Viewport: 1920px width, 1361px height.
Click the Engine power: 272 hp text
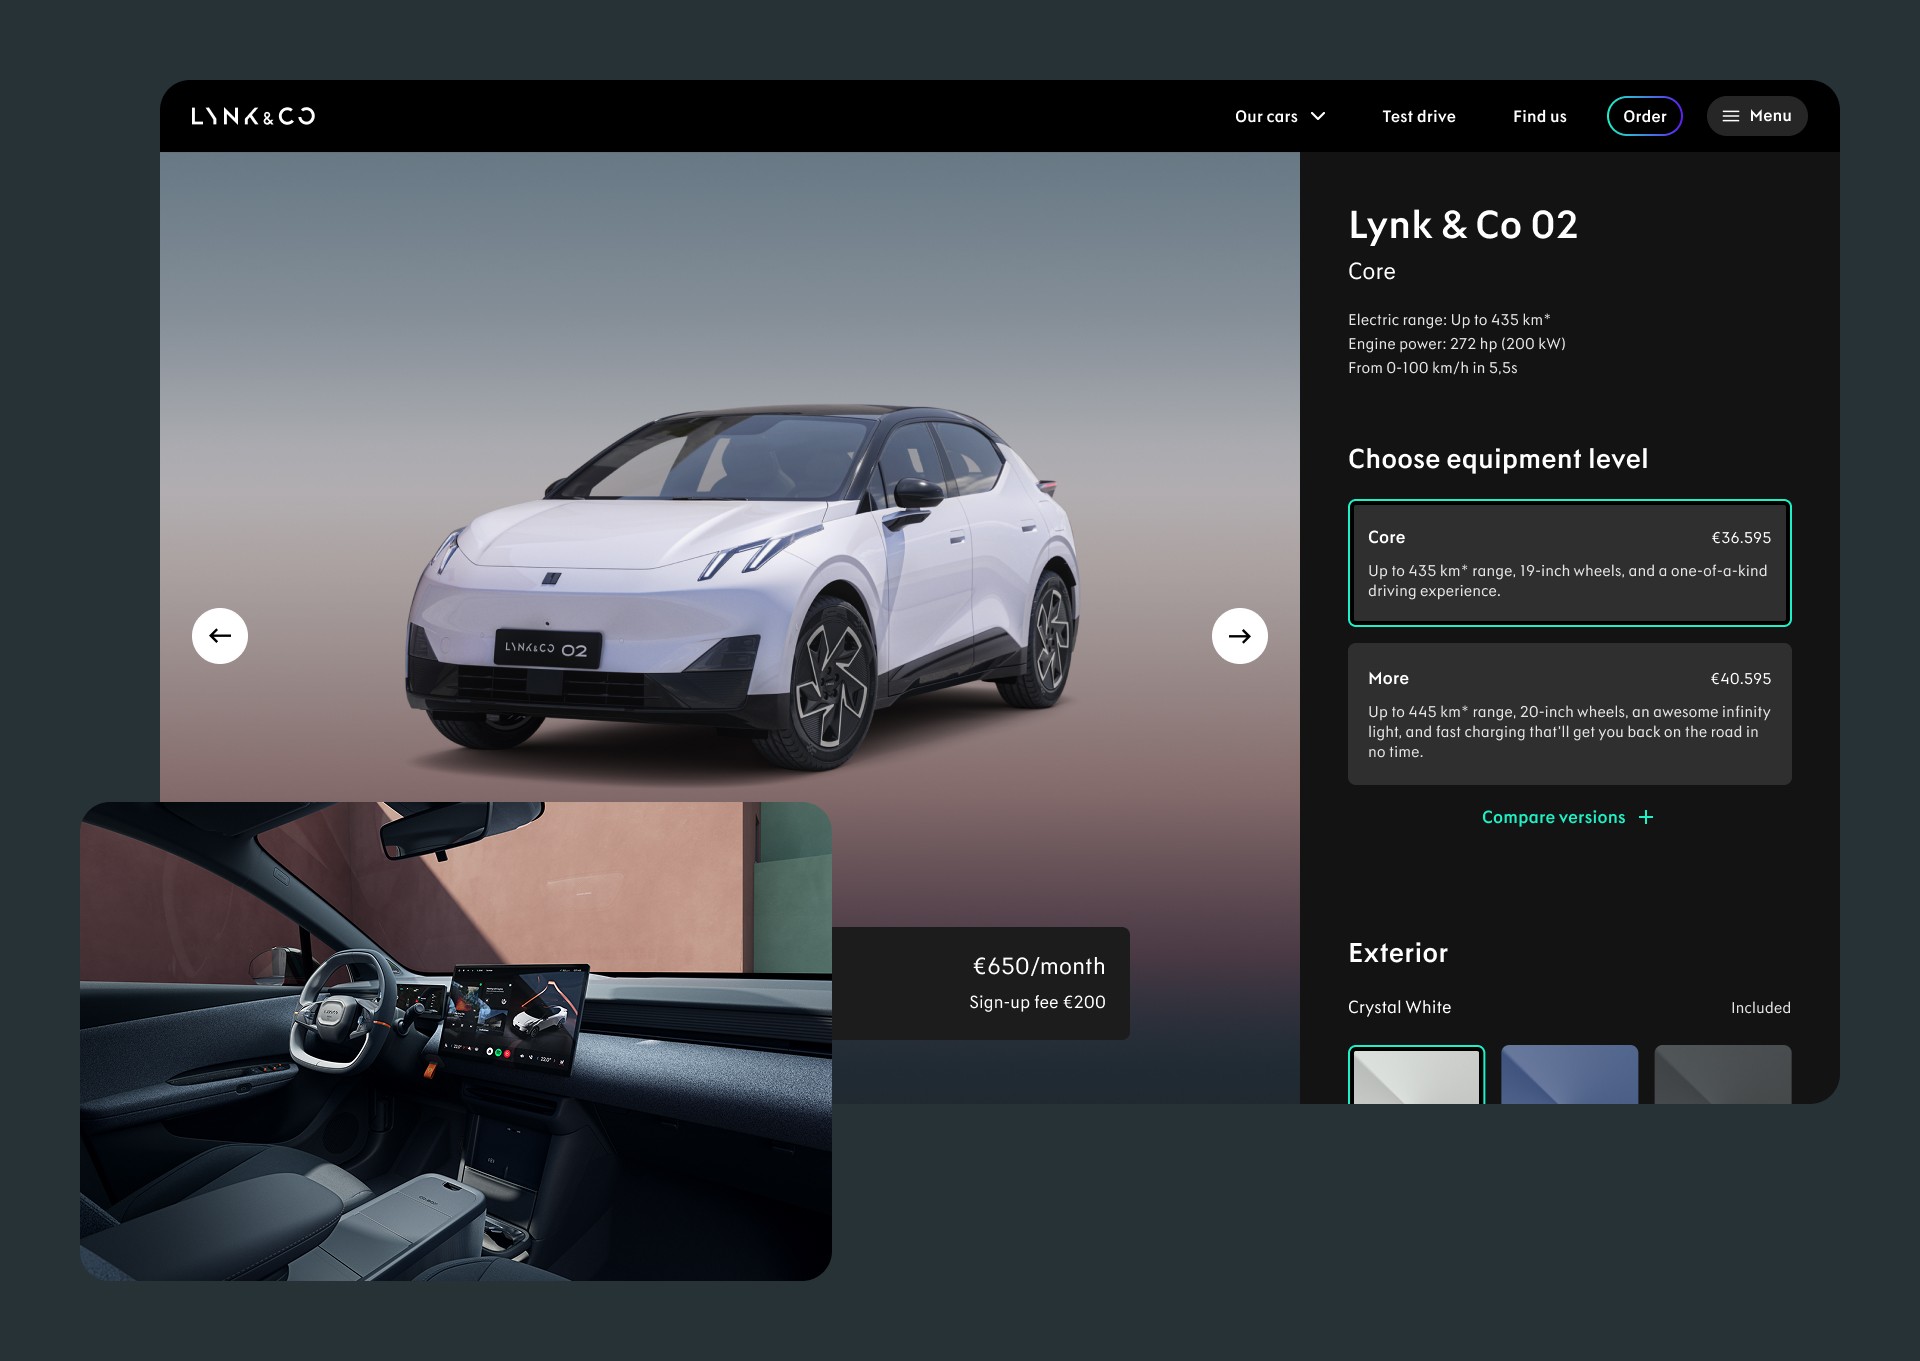[x=1457, y=344]
